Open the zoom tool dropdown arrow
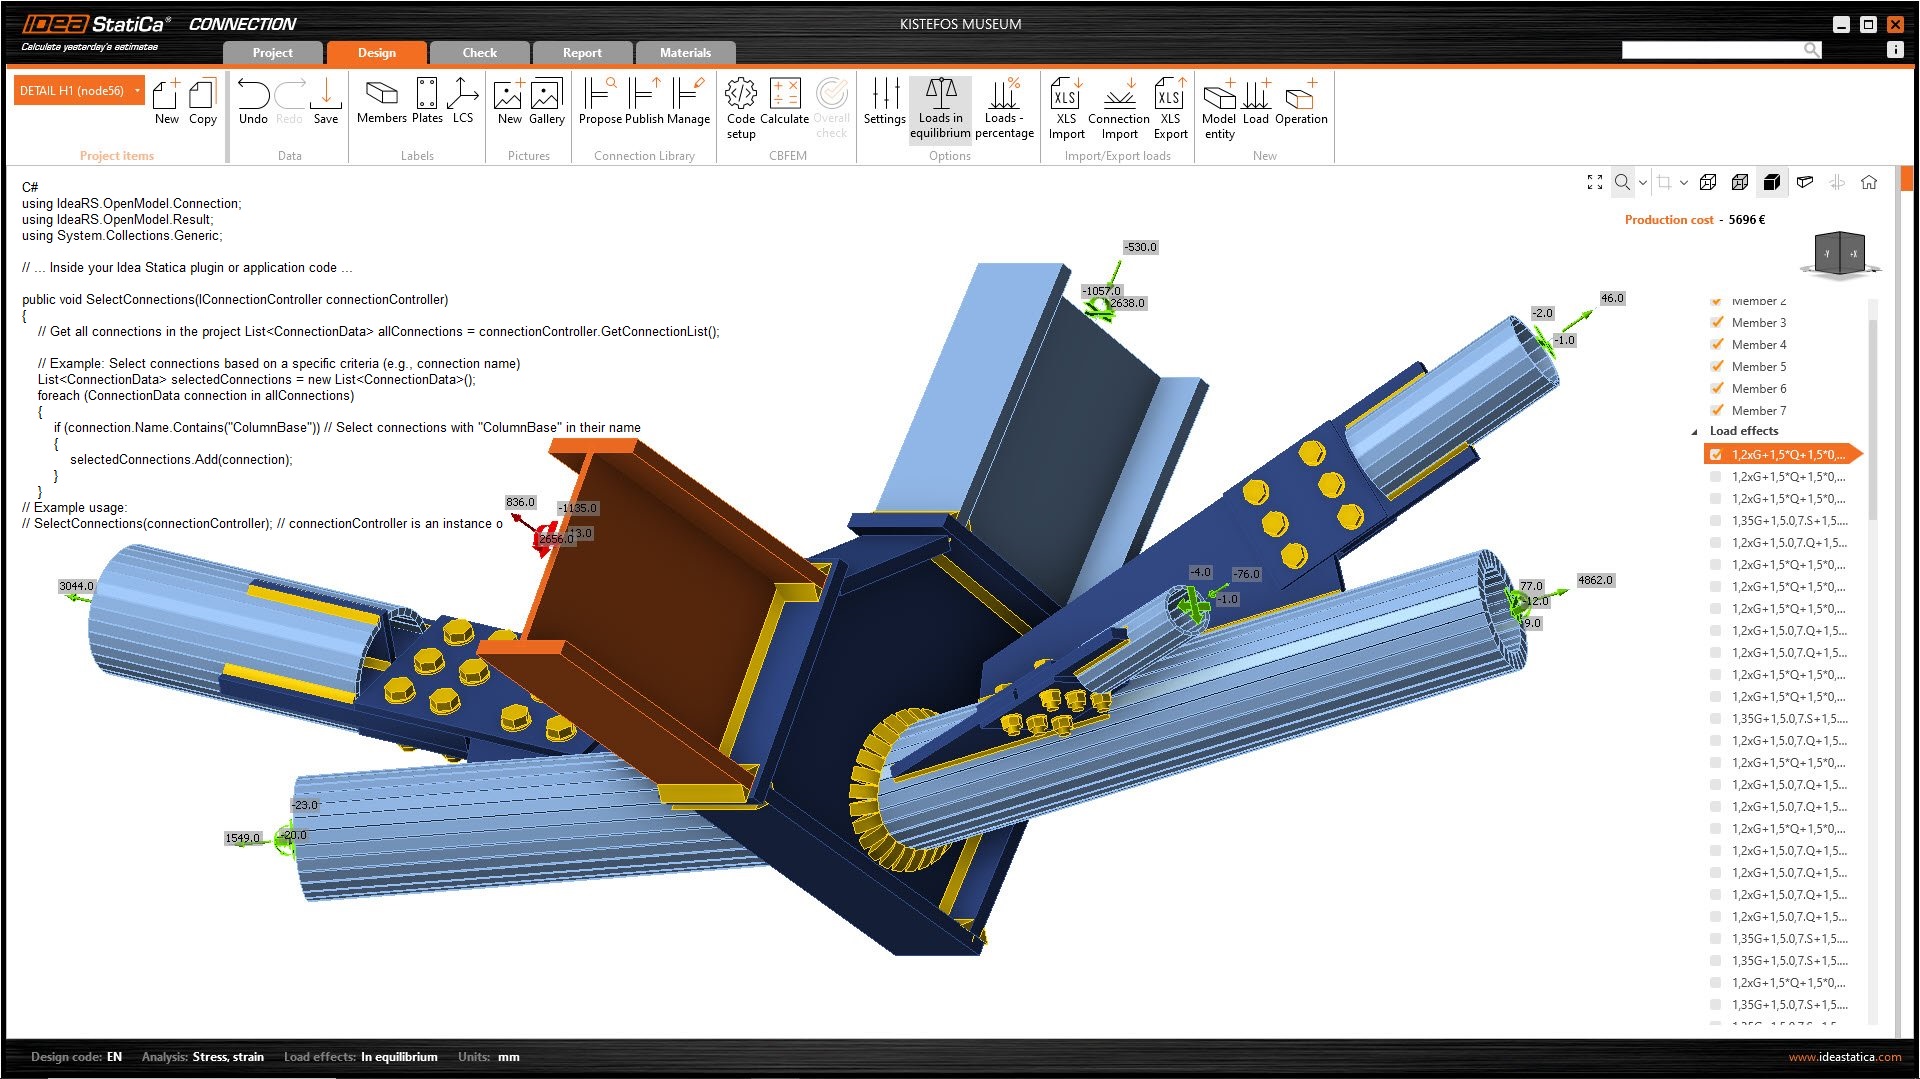This screenshot has height=1079, width=1920. pos(1642,183)
